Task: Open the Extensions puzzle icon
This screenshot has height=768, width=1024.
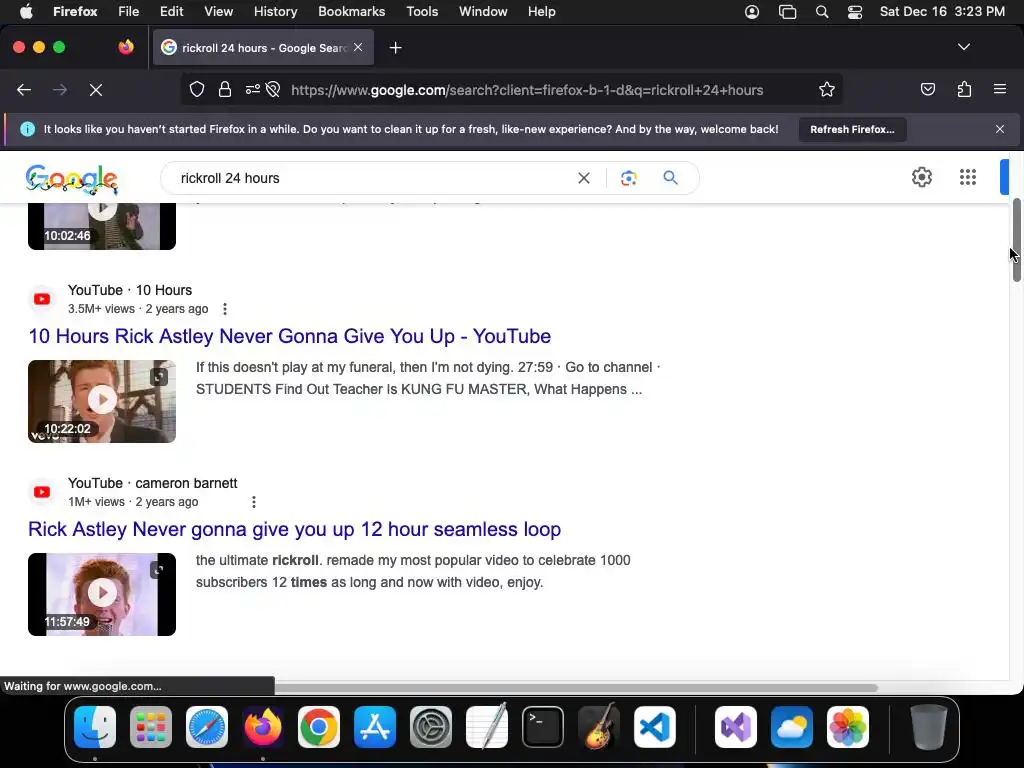Action: [964, 89]
